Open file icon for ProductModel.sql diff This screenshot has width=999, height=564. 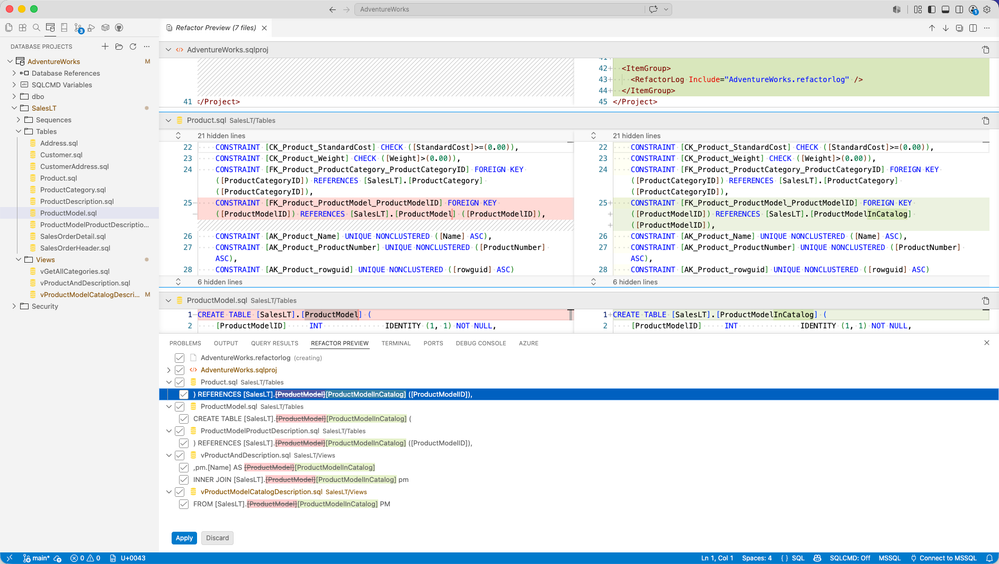986,301
